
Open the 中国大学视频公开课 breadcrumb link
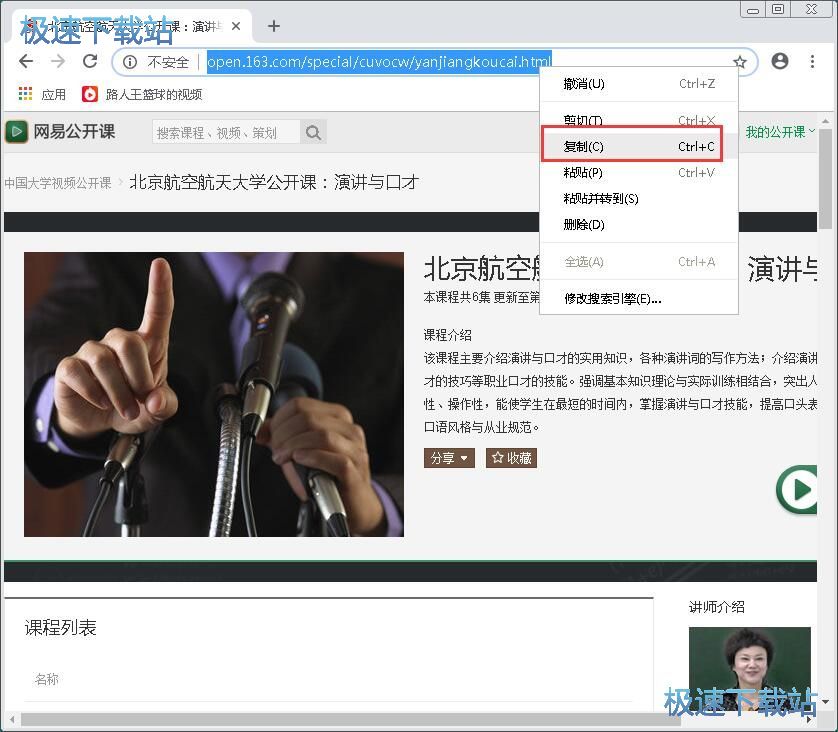pos(62,183)
